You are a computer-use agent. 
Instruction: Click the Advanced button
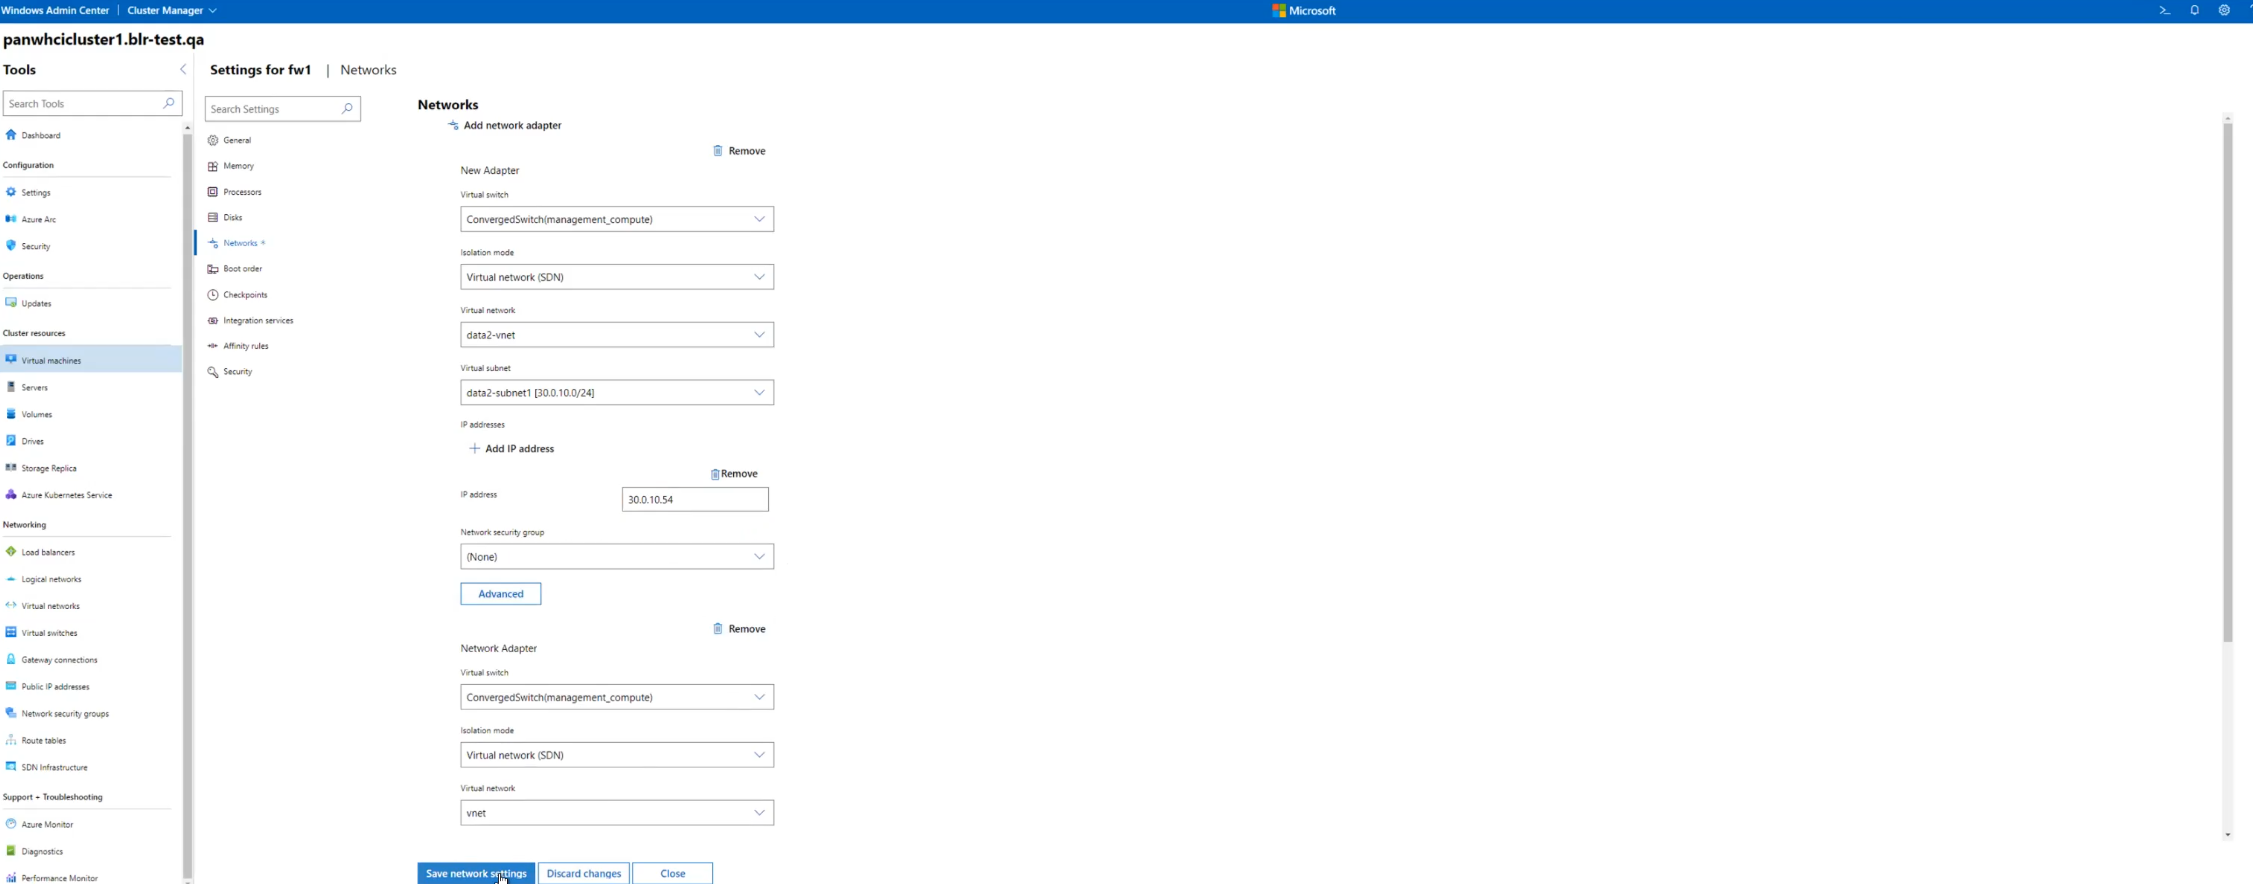501,594
